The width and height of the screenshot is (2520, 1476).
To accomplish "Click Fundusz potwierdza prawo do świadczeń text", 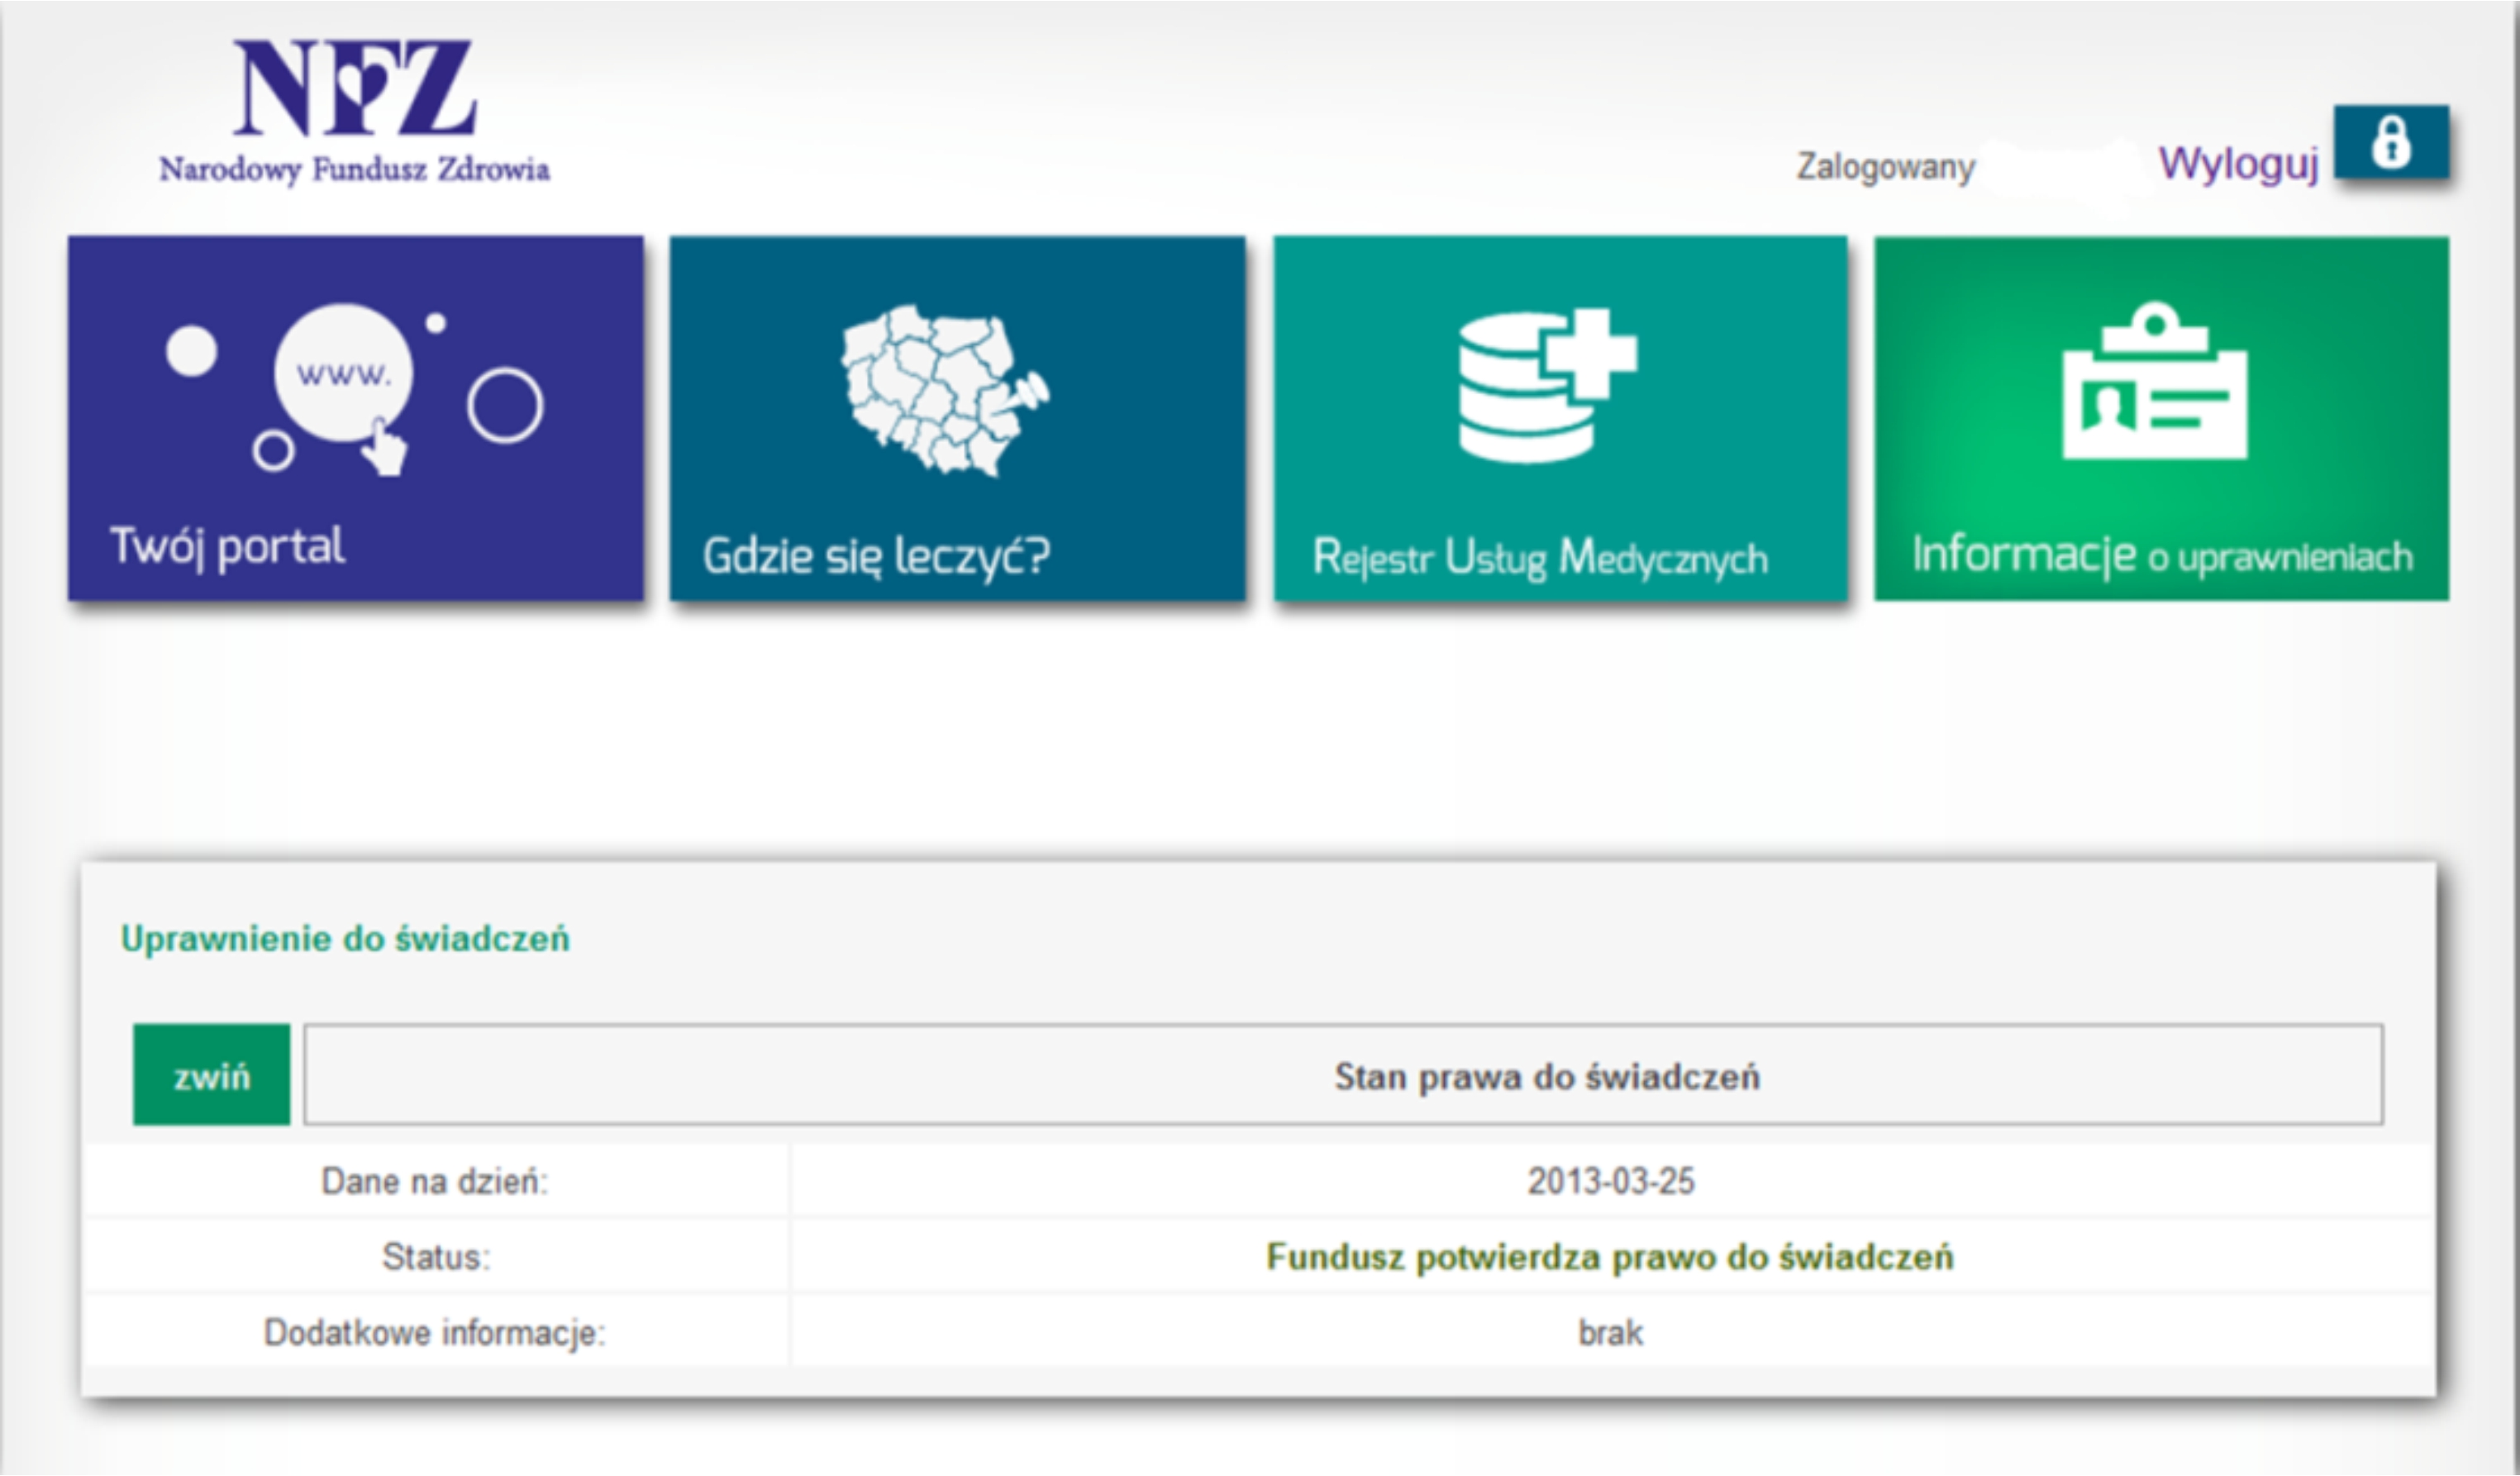I will click(1610, 1257).
